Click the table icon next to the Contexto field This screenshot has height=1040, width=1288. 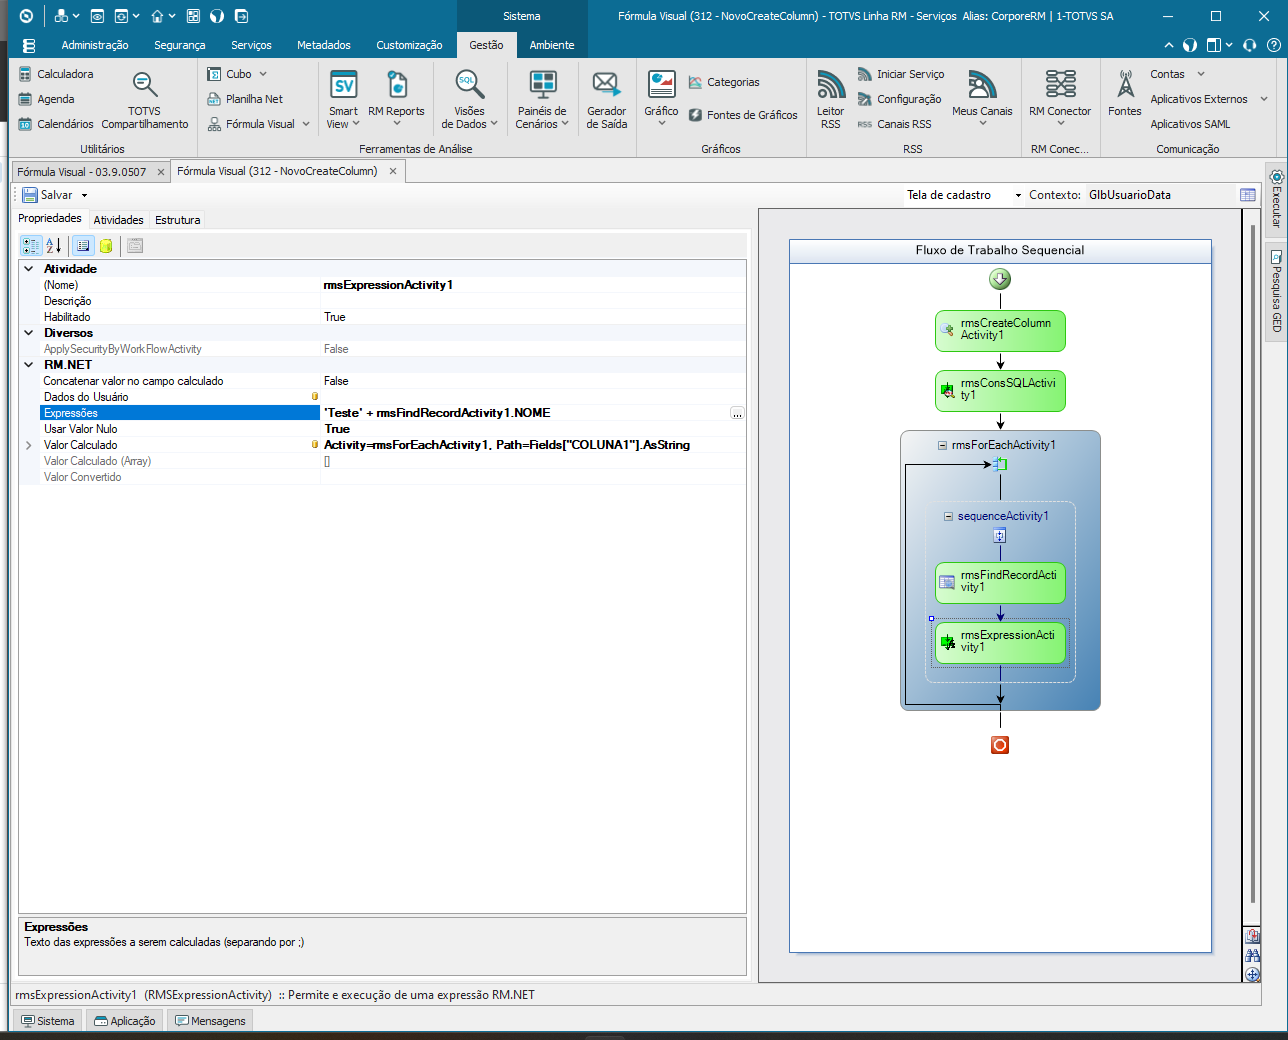(1248, 195)
